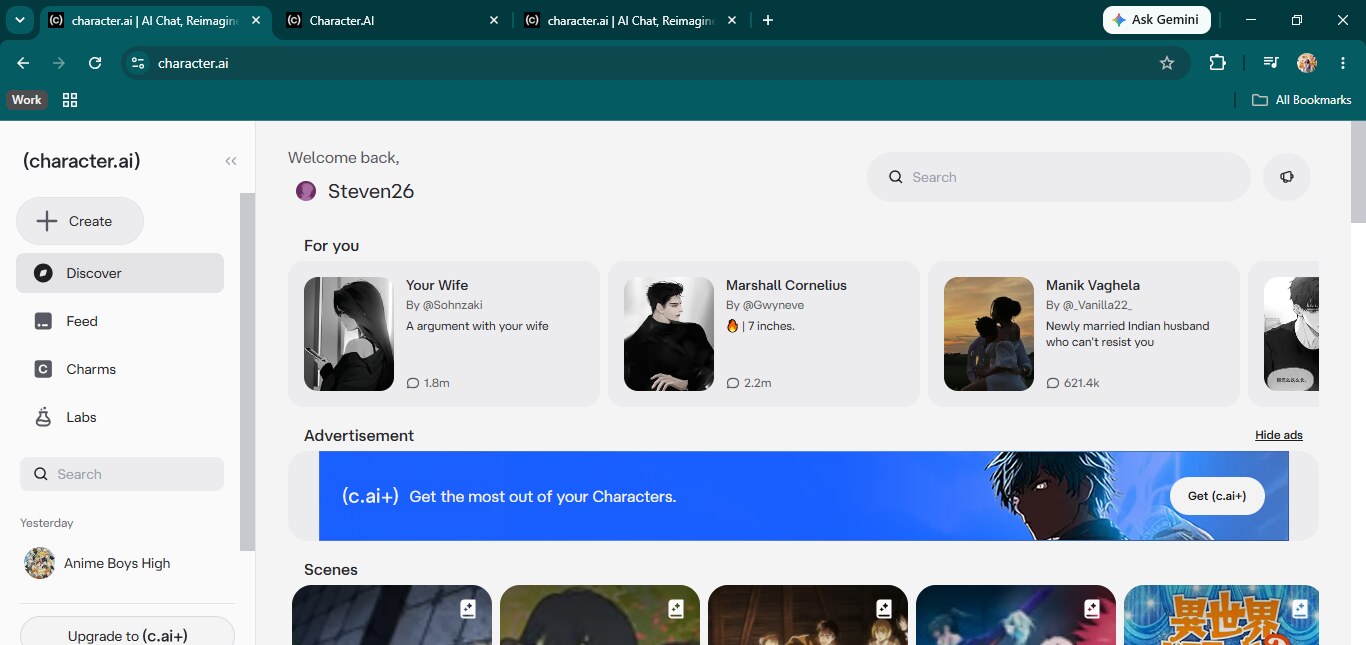Open a new browser tab

[768, 20]
